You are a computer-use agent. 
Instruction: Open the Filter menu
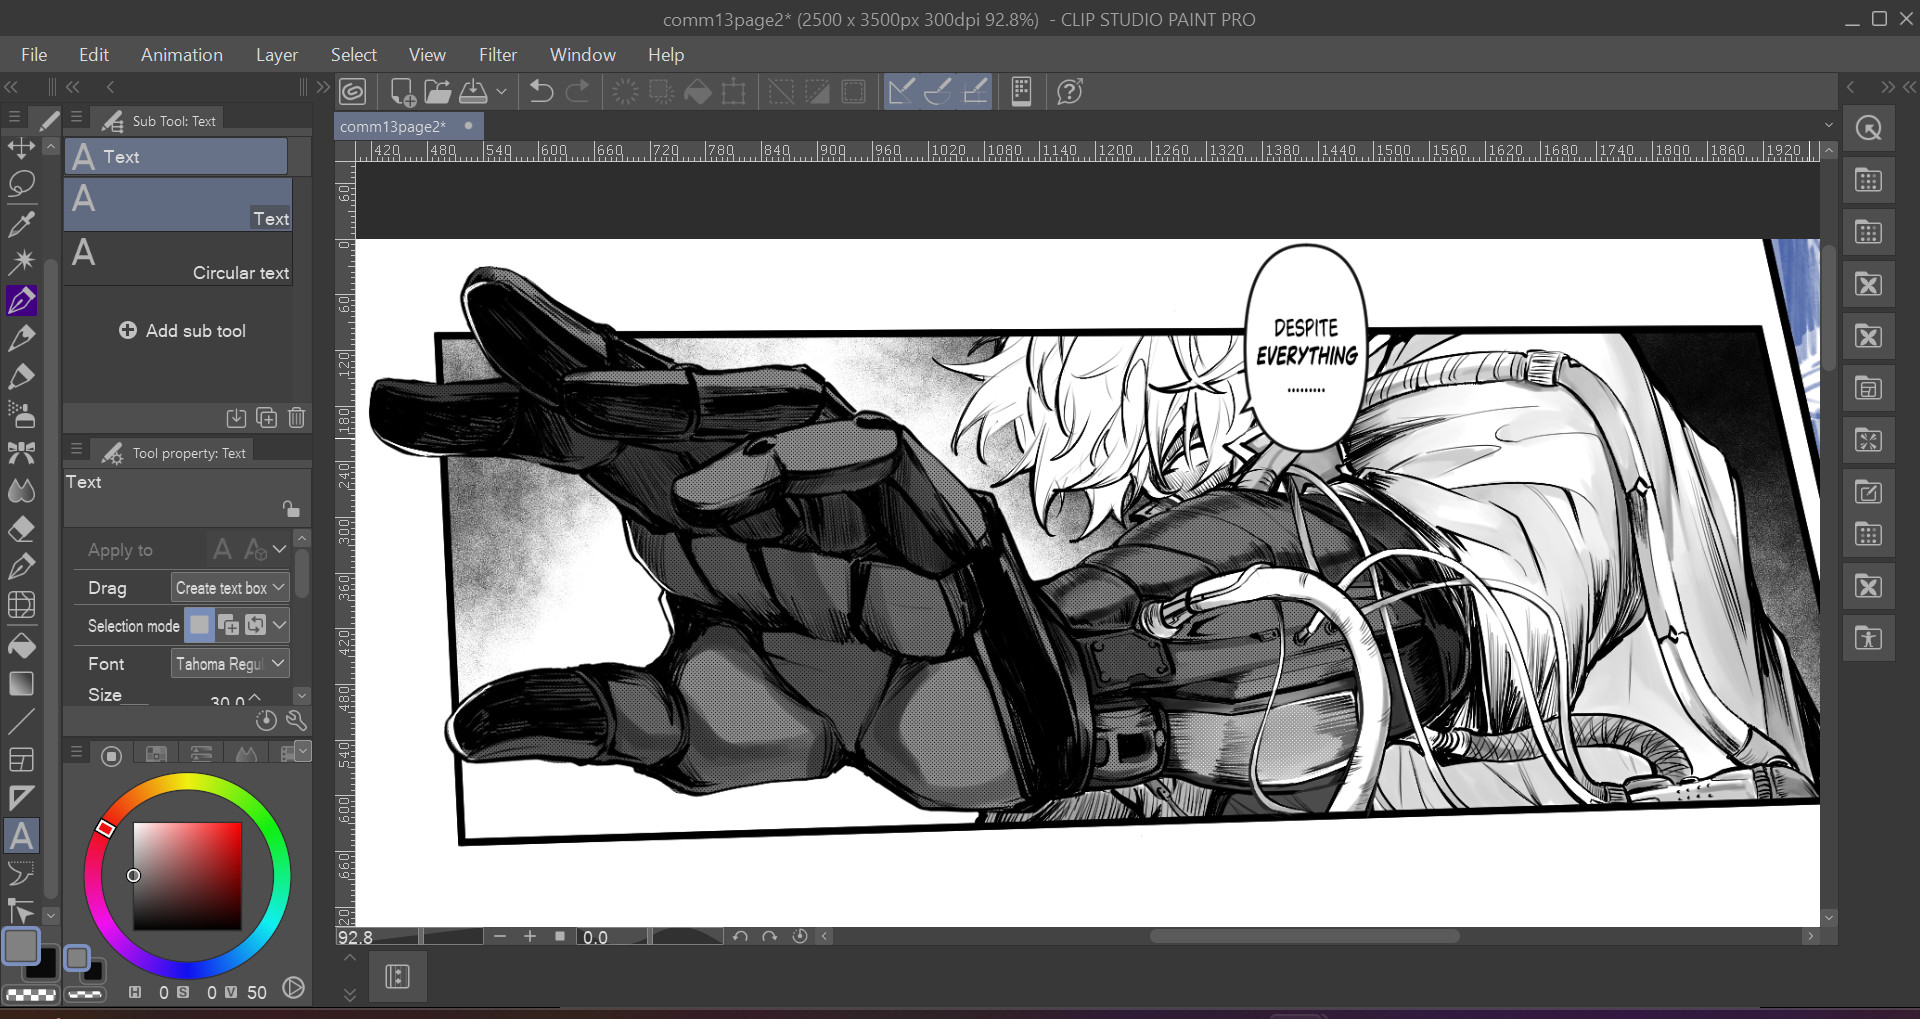tap(498, 55)
